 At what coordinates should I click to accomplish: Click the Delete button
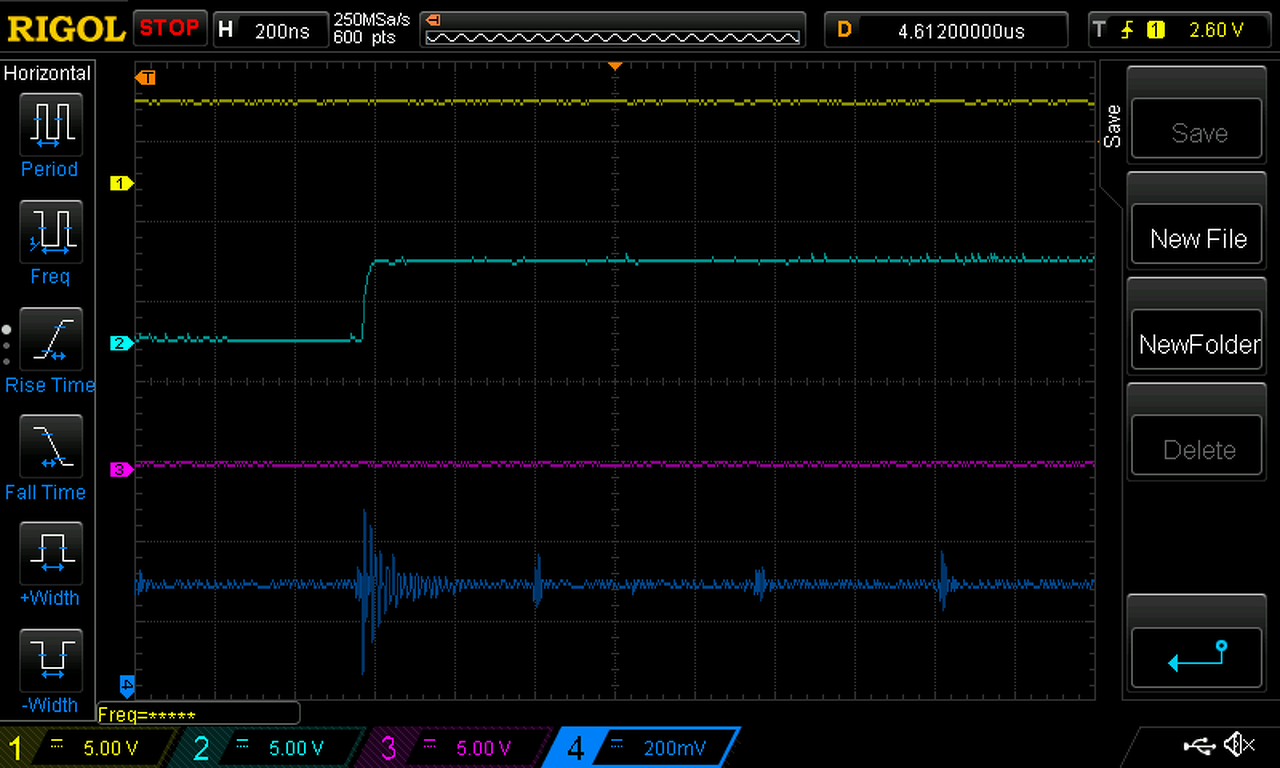(x=1196, y=446)
